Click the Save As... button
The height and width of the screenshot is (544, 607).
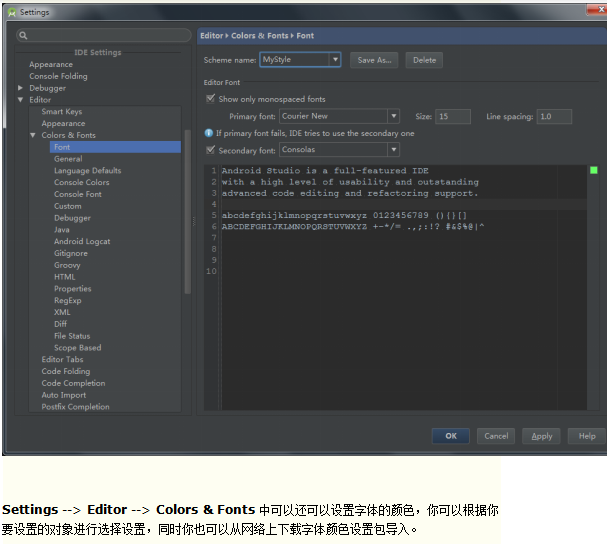375,60
